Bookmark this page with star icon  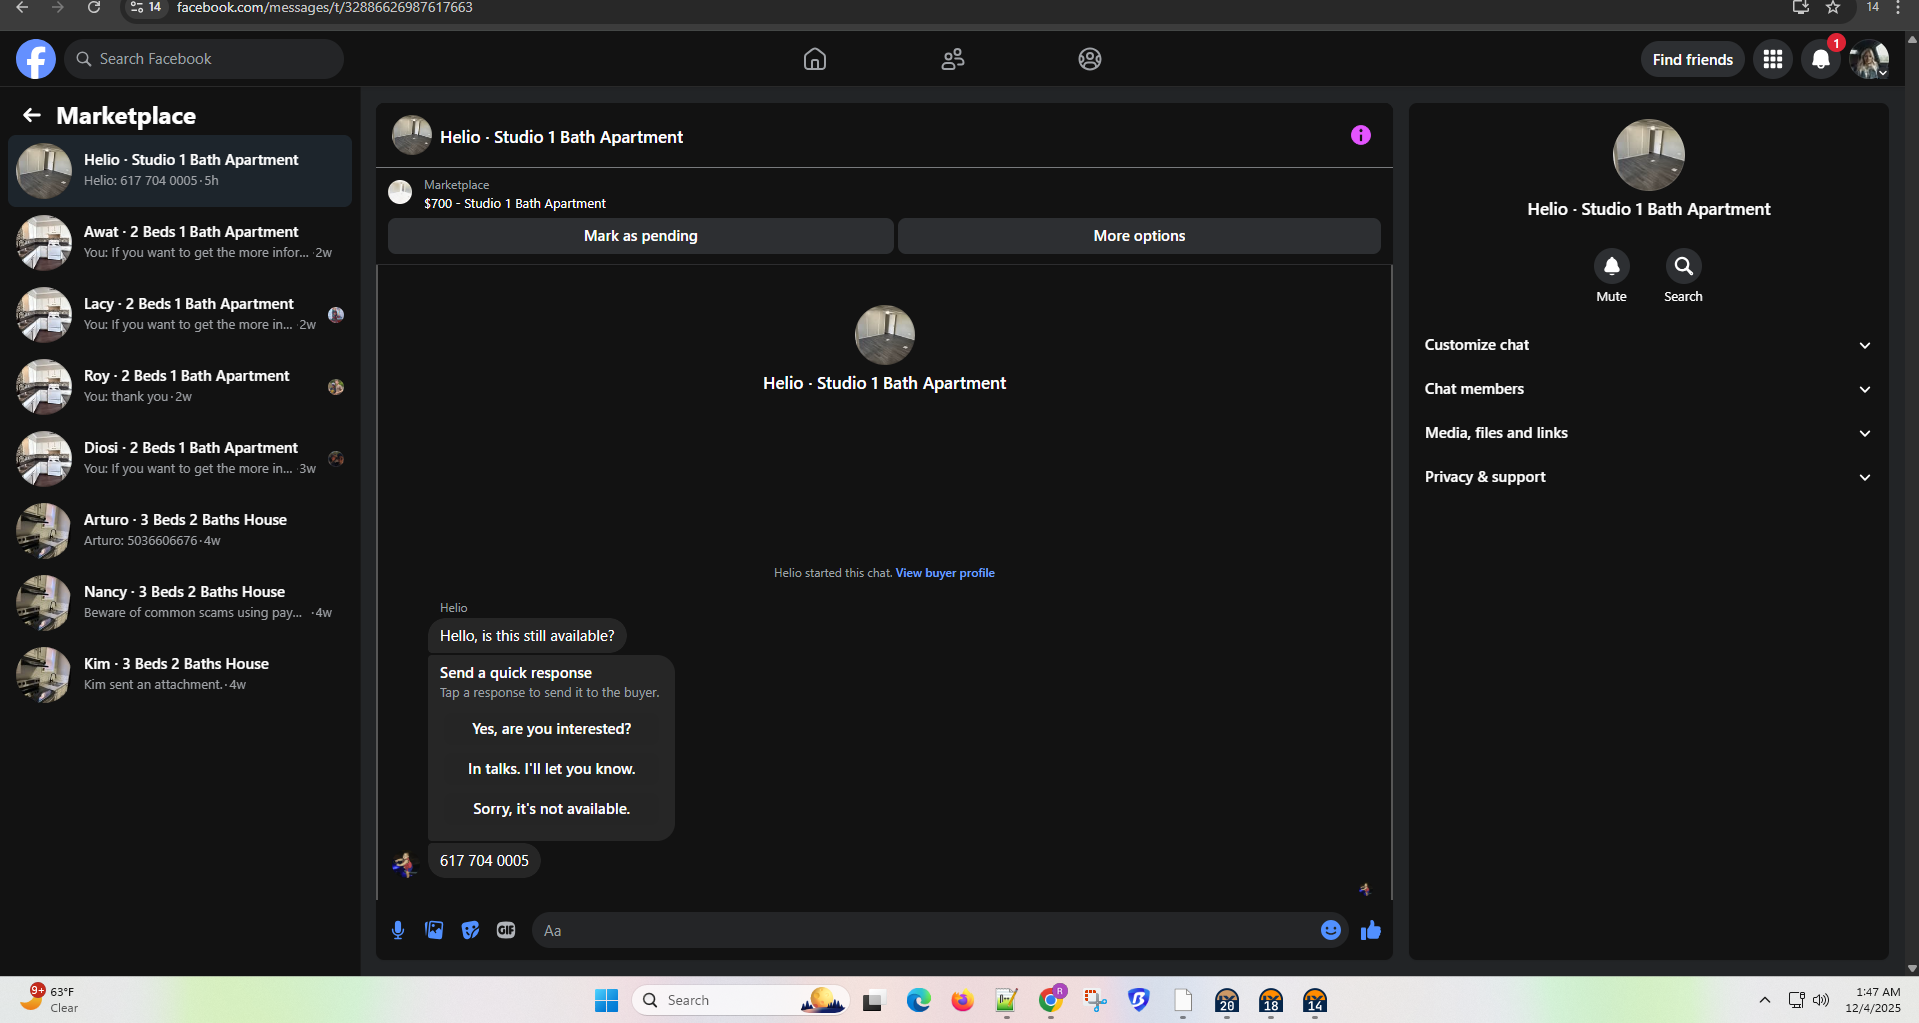pos(1833,7)
